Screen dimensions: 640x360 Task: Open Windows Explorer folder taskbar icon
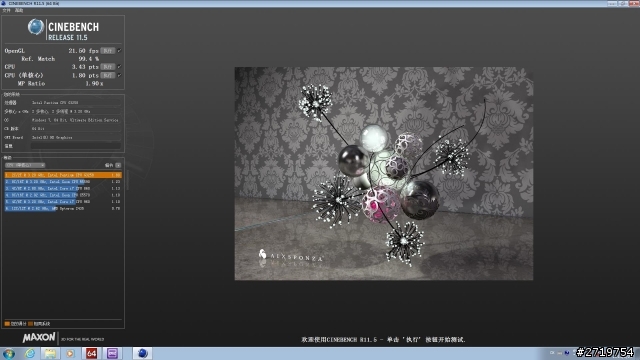pyautogui.click(x=50, y=353)
